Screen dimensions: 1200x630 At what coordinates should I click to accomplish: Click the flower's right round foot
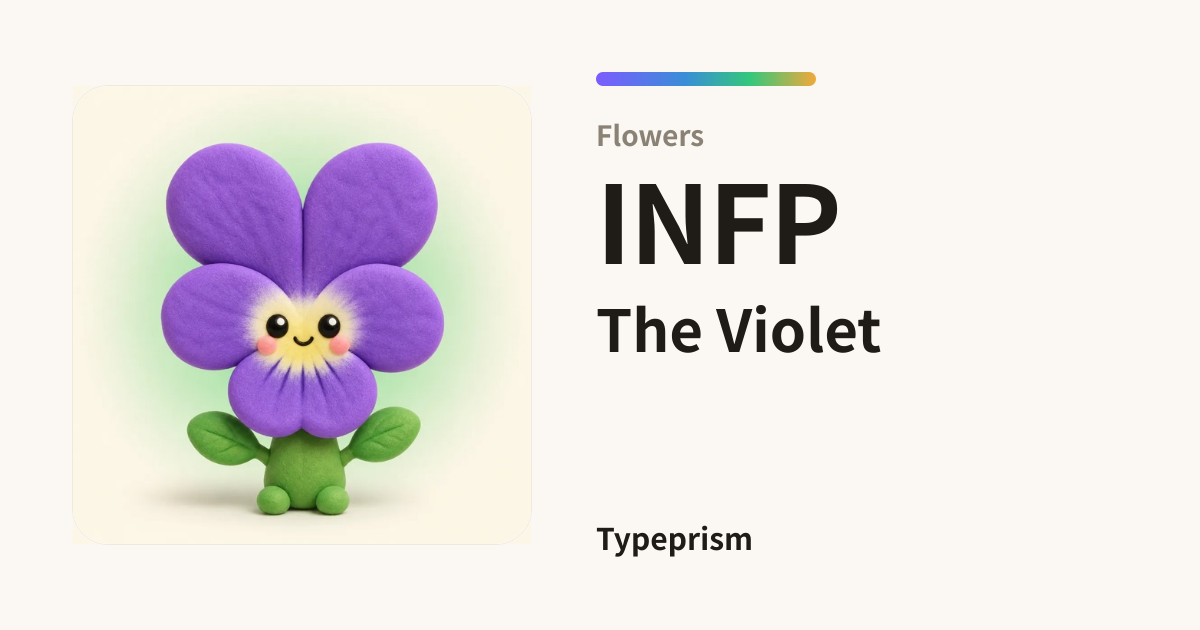pyautogui.click(x=331, y=500)
